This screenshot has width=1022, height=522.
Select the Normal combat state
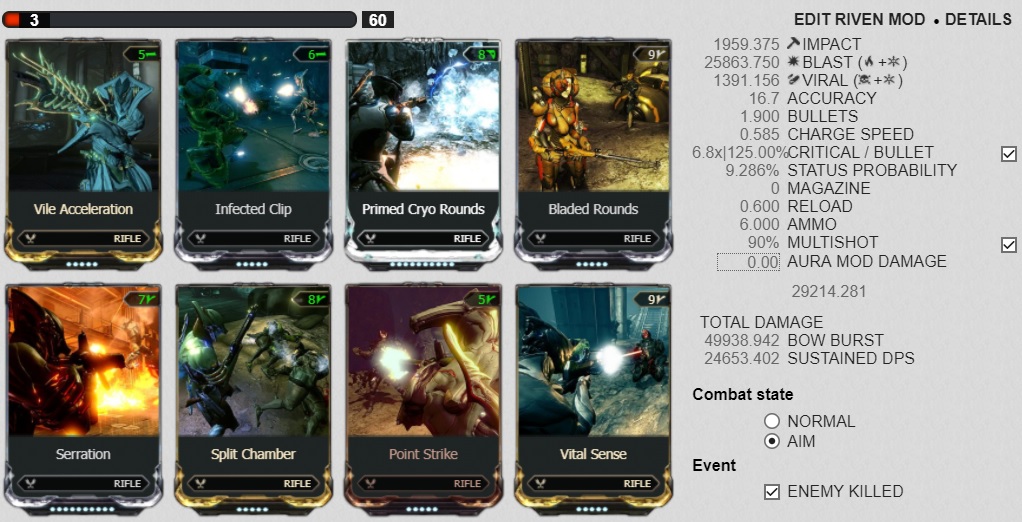772,421
